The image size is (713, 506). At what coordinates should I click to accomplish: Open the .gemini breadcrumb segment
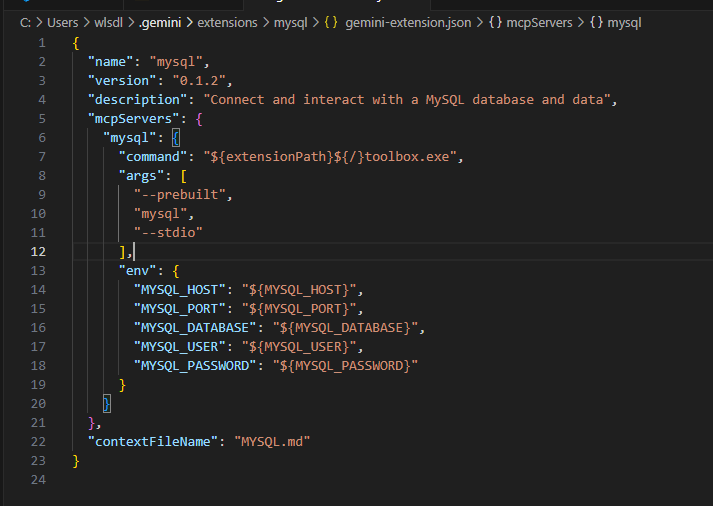[x=160, y=23]
